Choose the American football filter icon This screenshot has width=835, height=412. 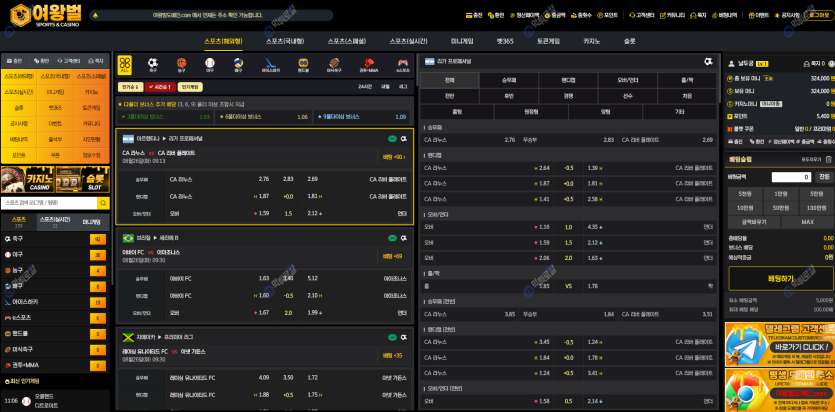335,66
